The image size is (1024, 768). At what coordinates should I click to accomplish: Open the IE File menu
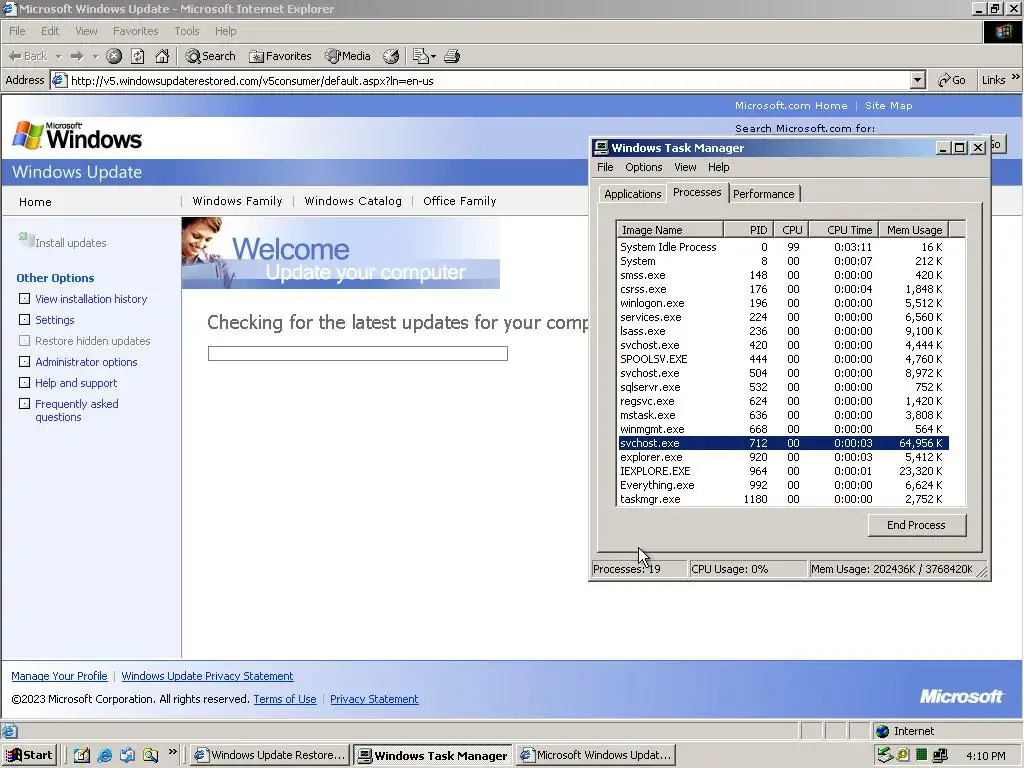(x=17, y=31)
